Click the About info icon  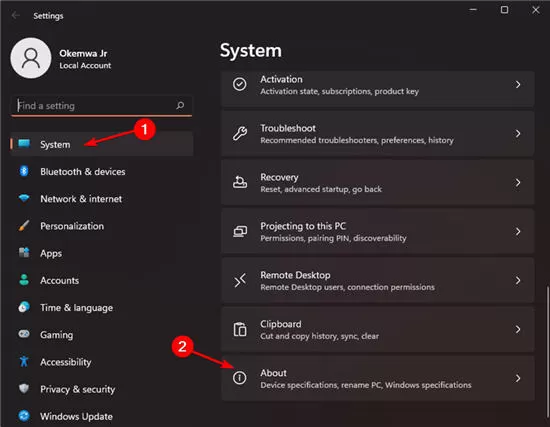coord(240,378)
